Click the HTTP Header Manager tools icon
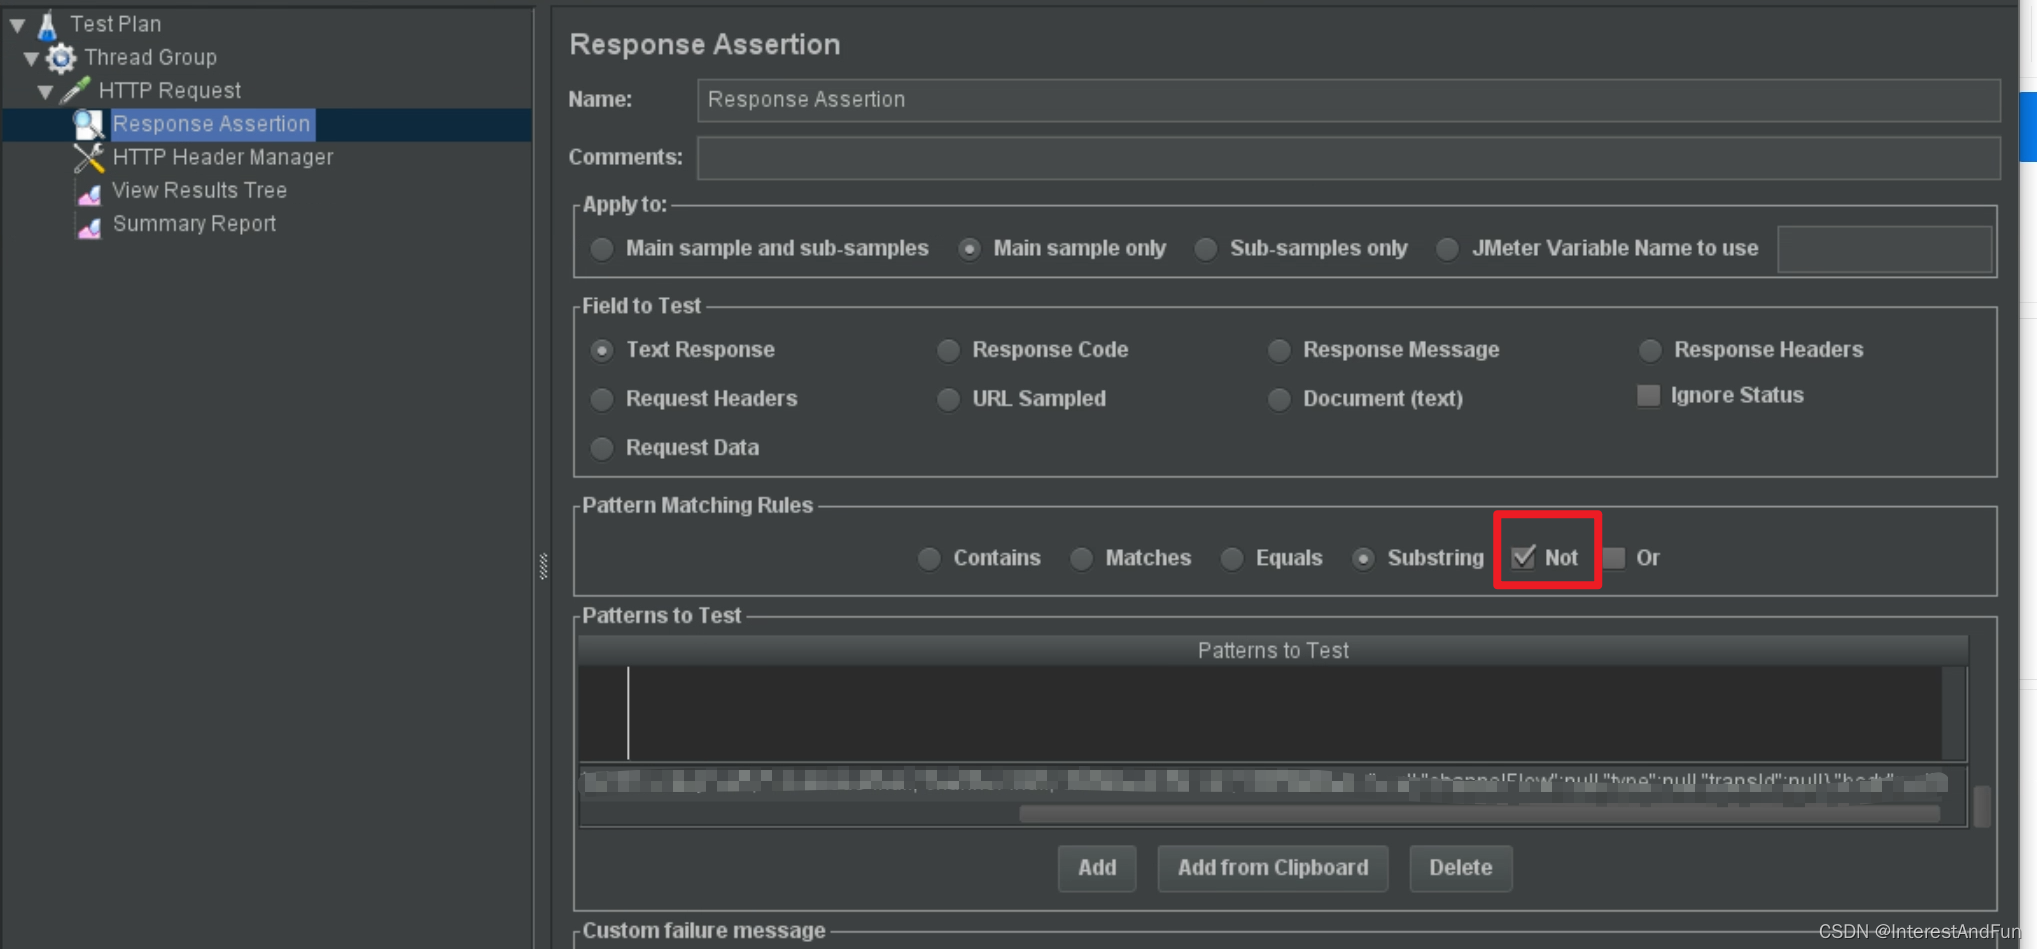 (88, 157)
